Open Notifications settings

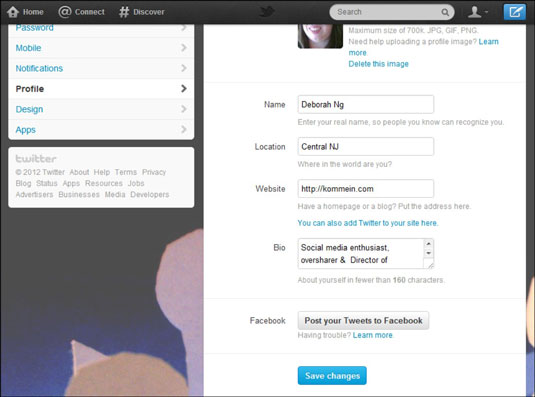(x=101, y=68)
